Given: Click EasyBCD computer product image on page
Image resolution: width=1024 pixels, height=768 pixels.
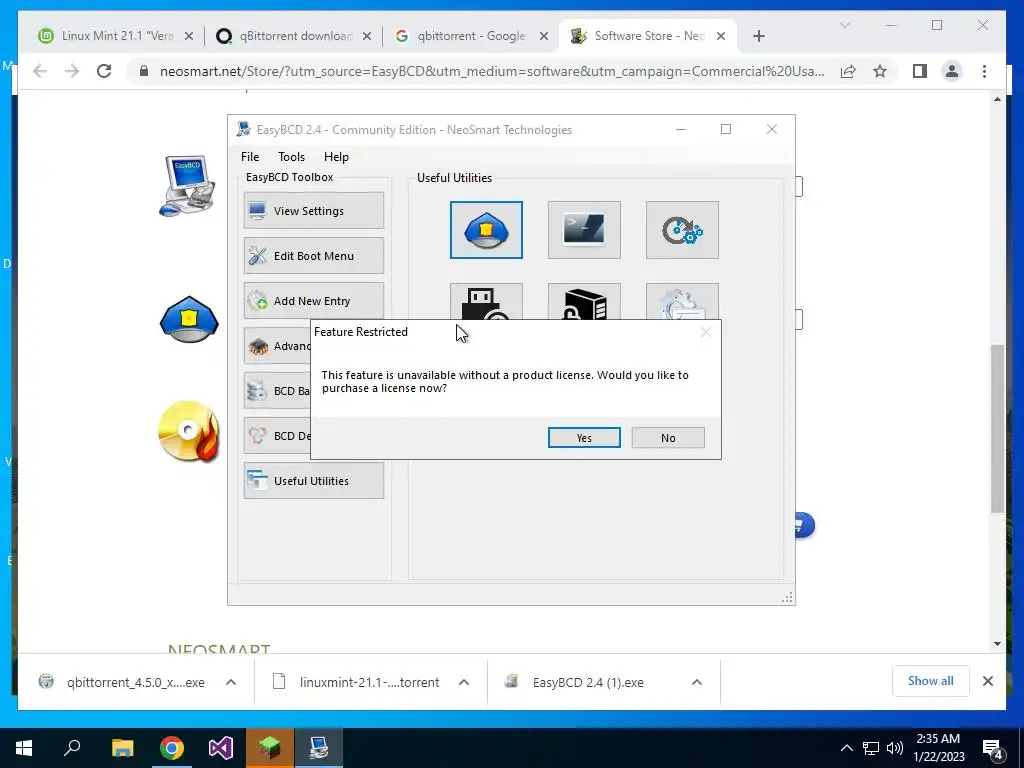Looking at the screenshot, I should (x=188, y=186).
